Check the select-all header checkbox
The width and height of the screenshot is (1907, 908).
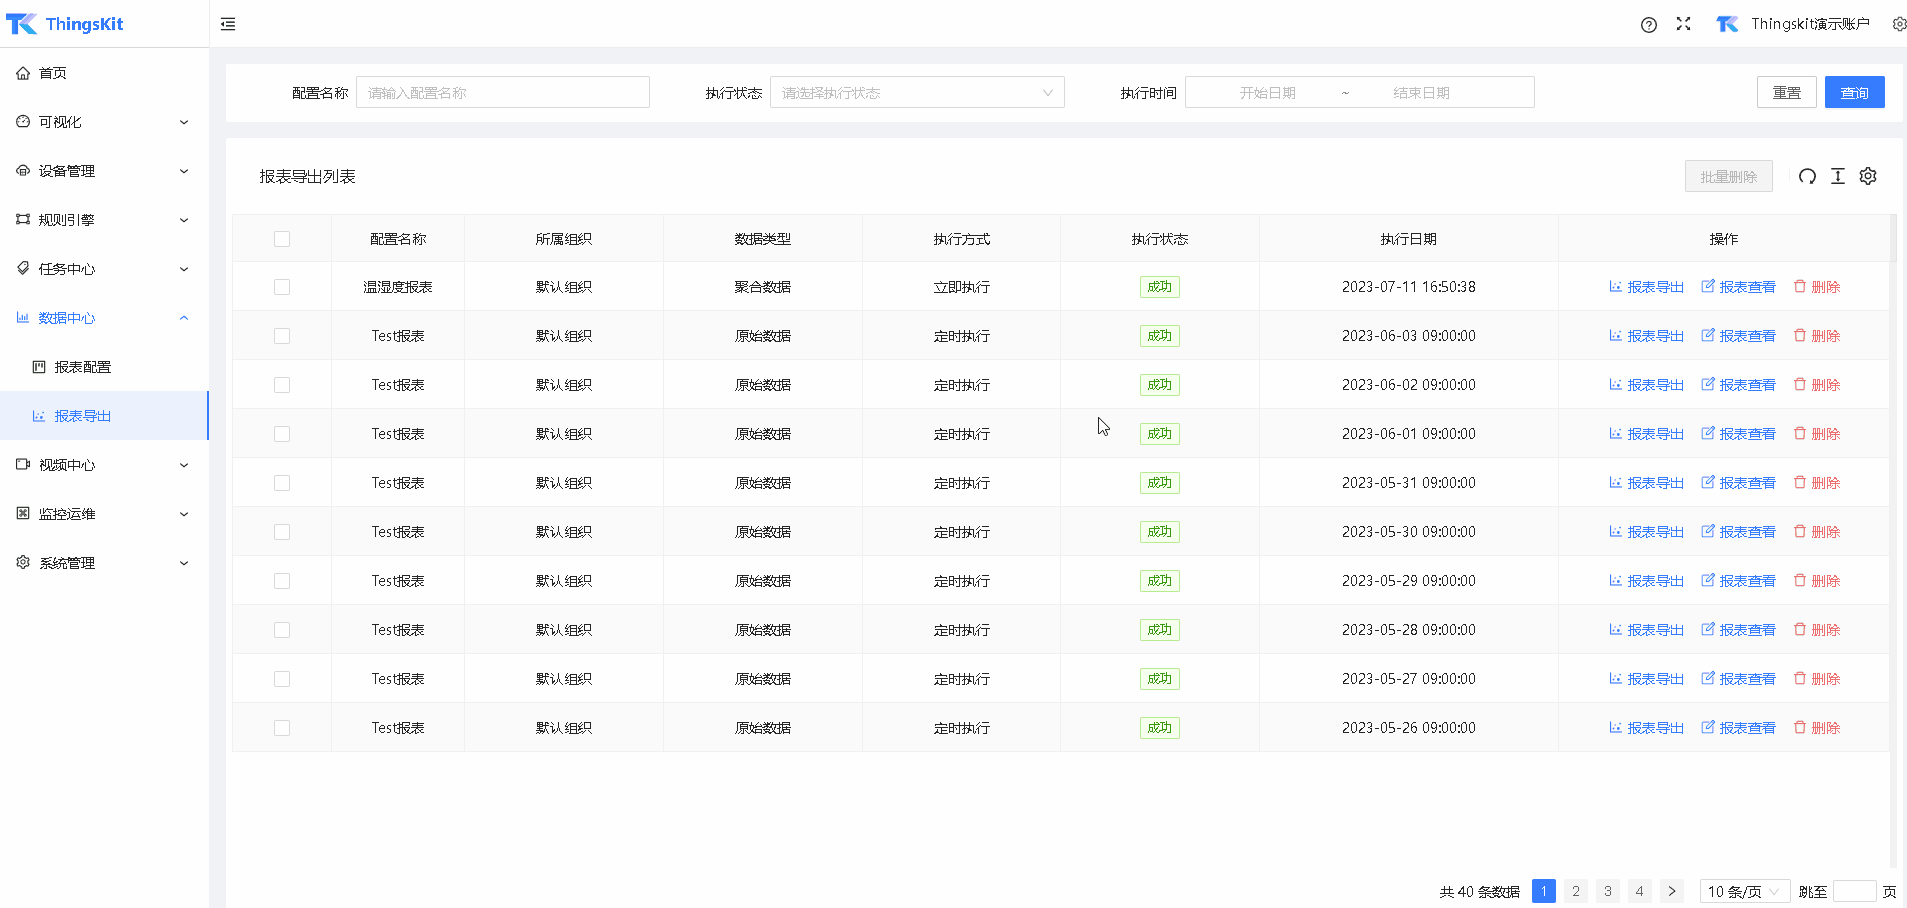(x=282, y=239)
